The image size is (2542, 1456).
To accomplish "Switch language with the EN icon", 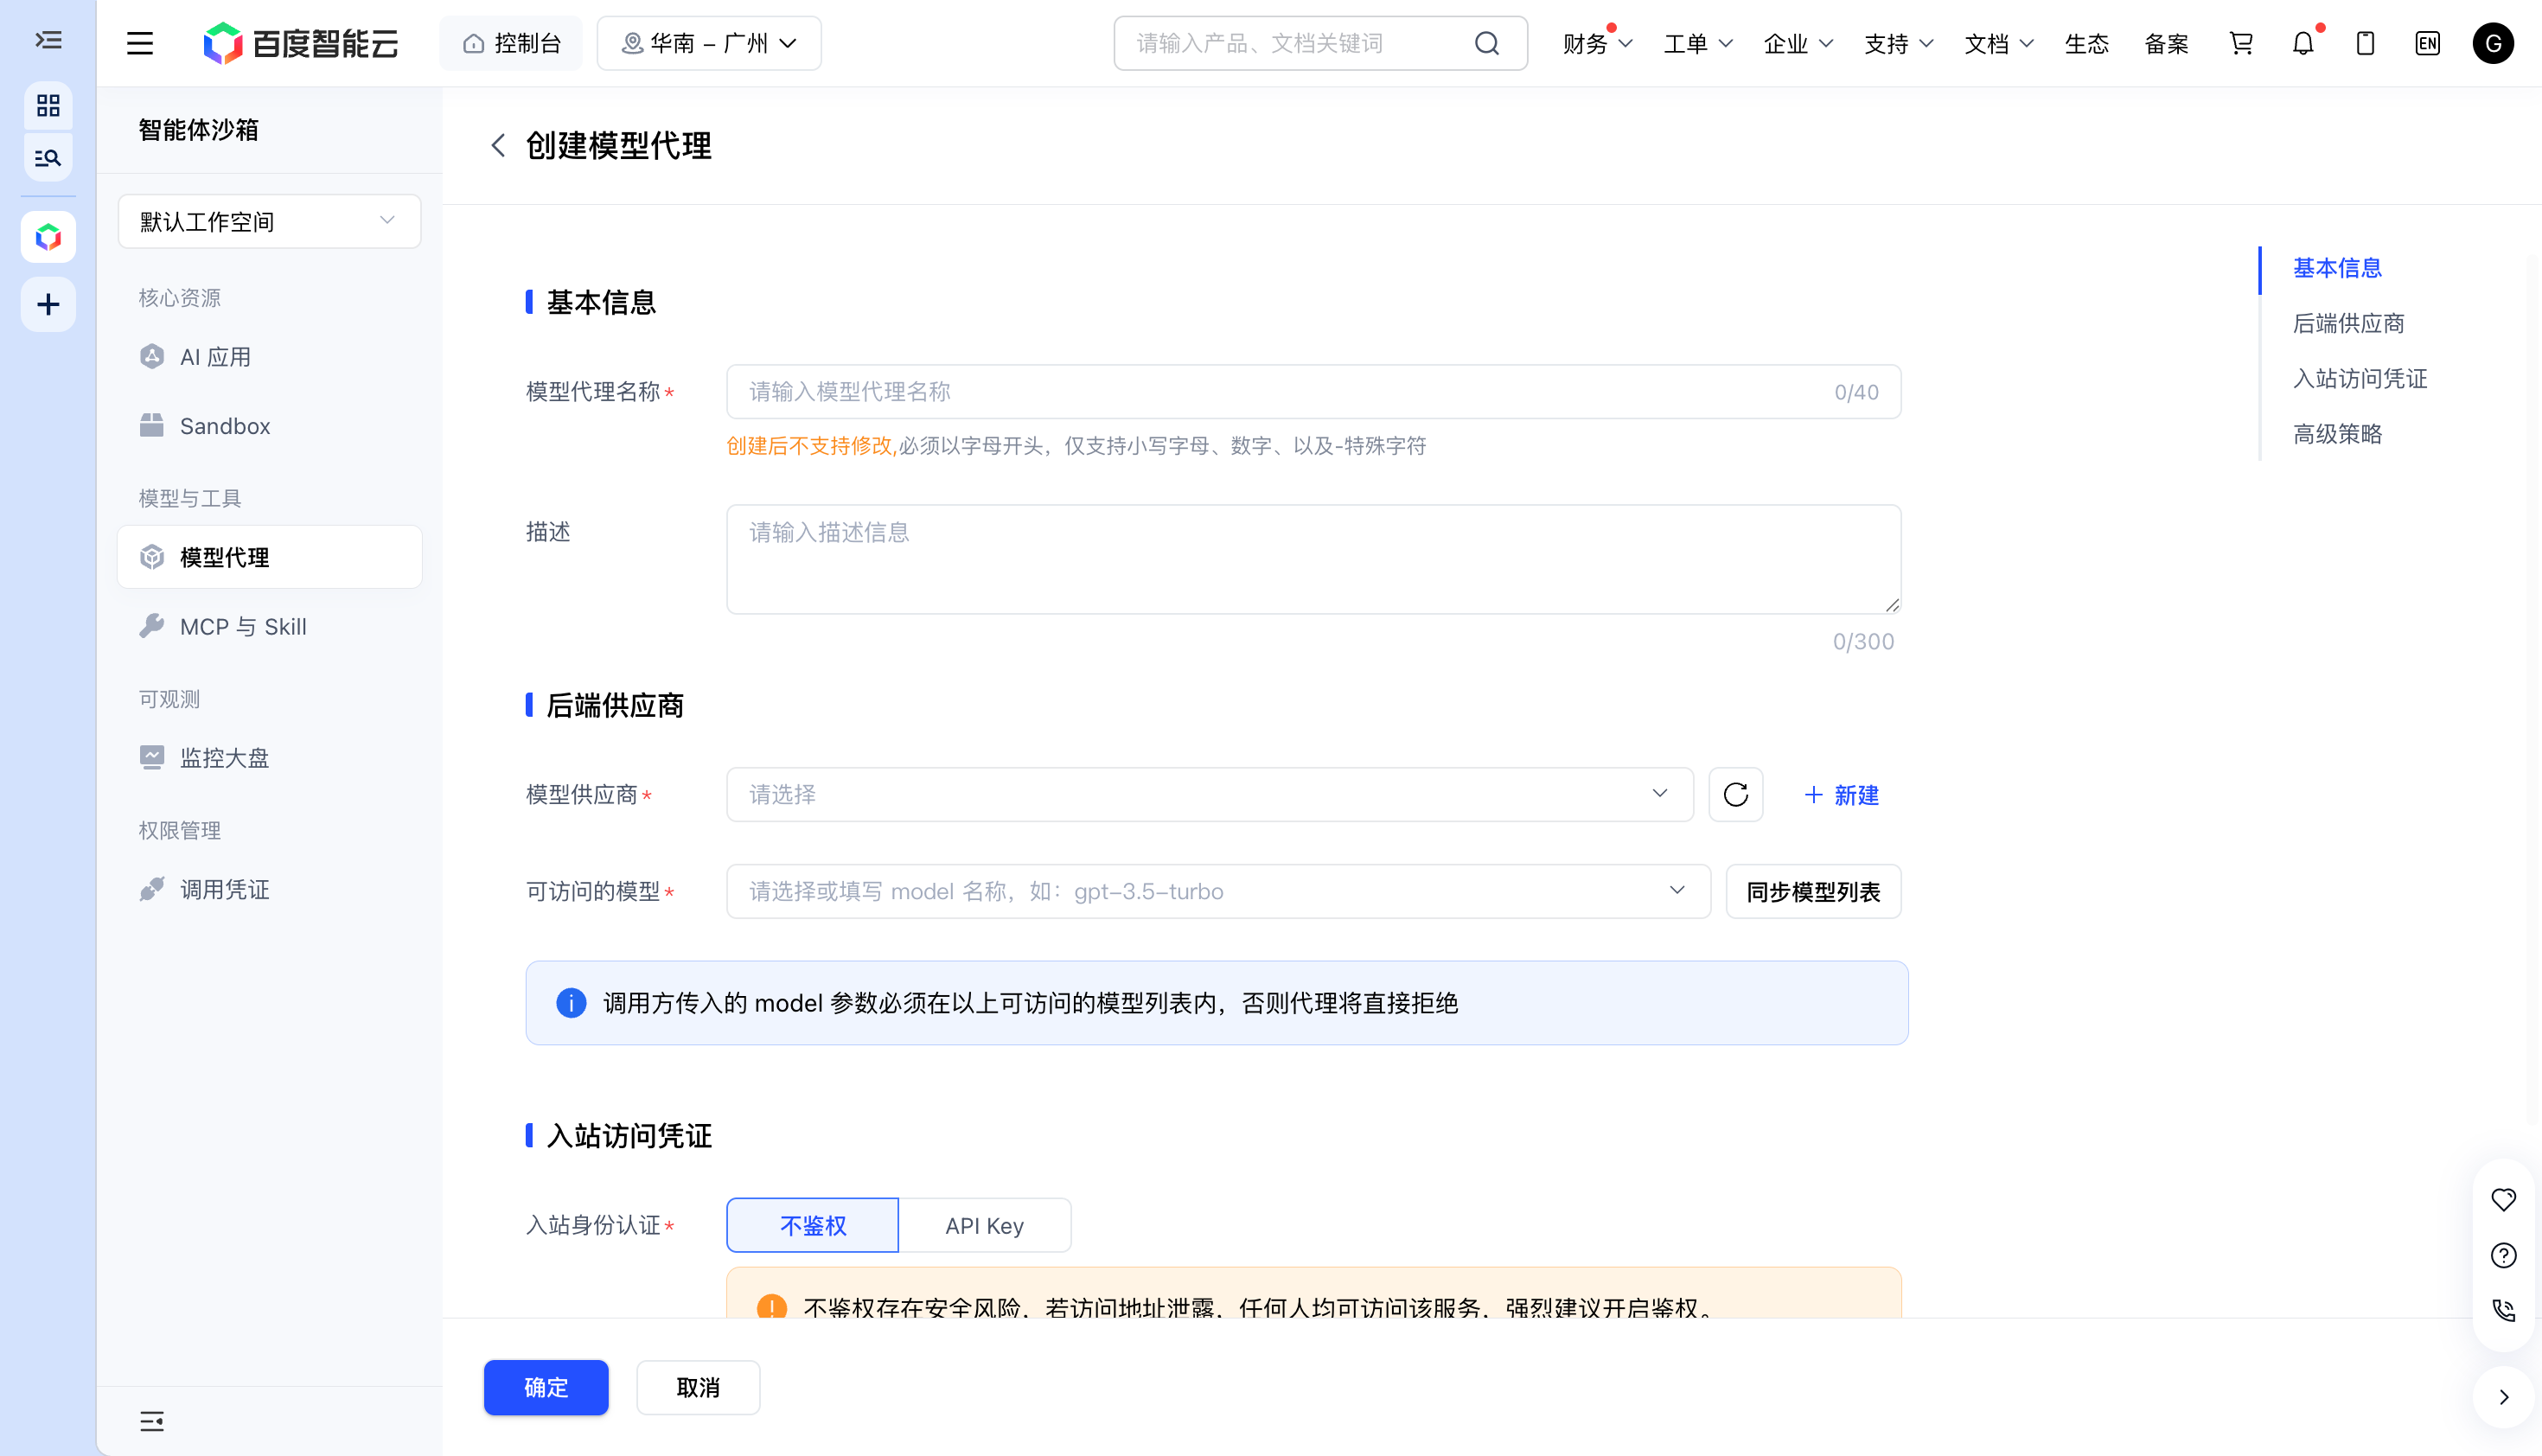I will [2427, 43].
